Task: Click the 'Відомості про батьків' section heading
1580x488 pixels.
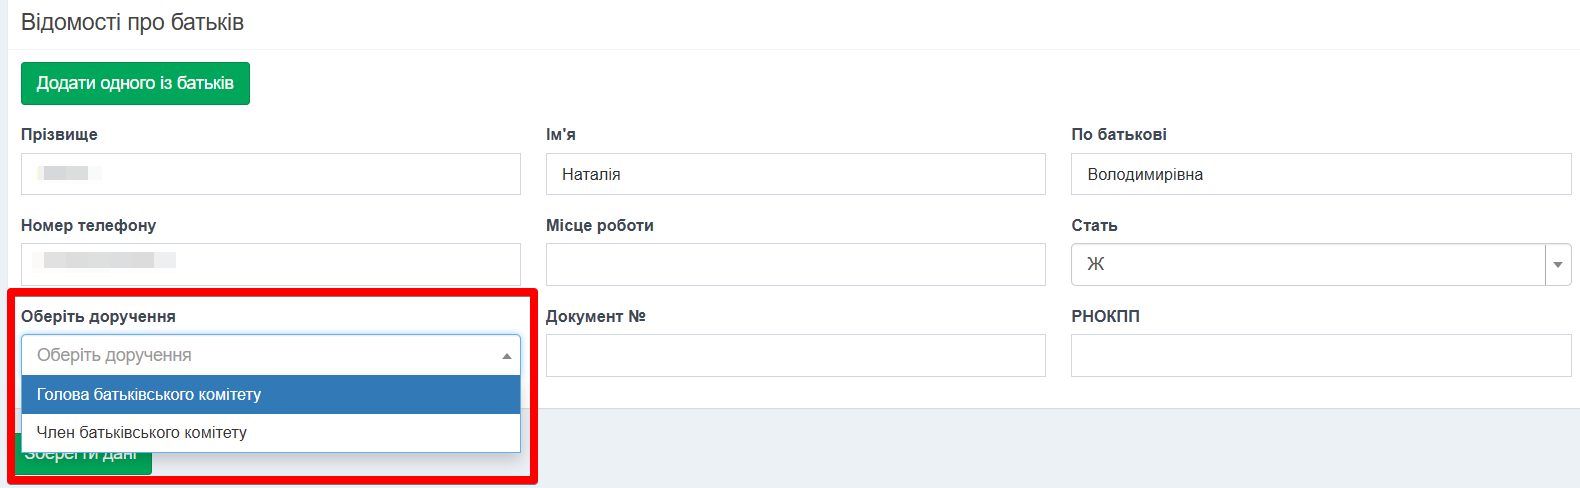Action: (x=132, y=22)
